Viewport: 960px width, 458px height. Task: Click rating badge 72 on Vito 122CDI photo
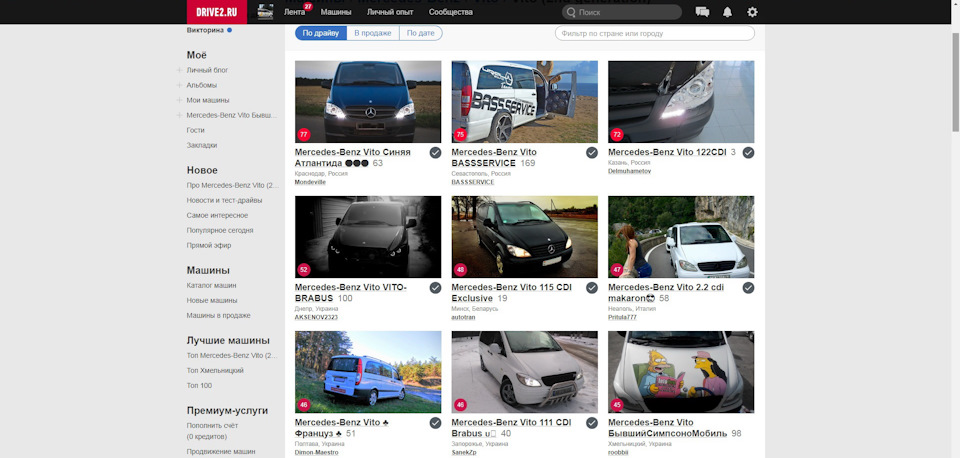(617, 135)
